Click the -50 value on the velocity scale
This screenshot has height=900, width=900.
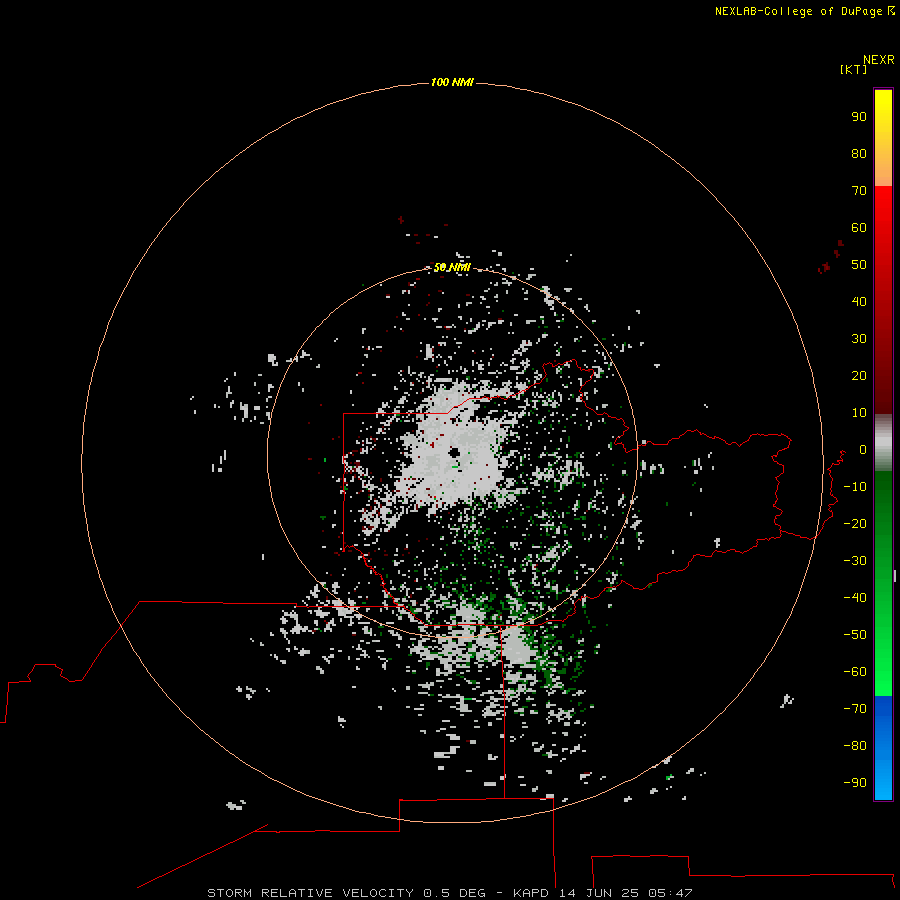[855, 635]
